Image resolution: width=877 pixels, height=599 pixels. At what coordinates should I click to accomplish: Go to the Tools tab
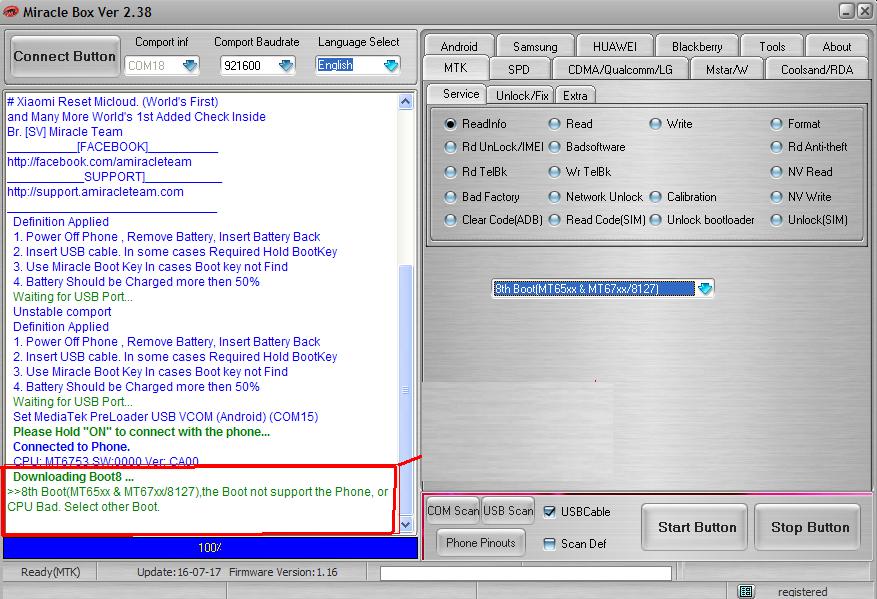point(772,46)
